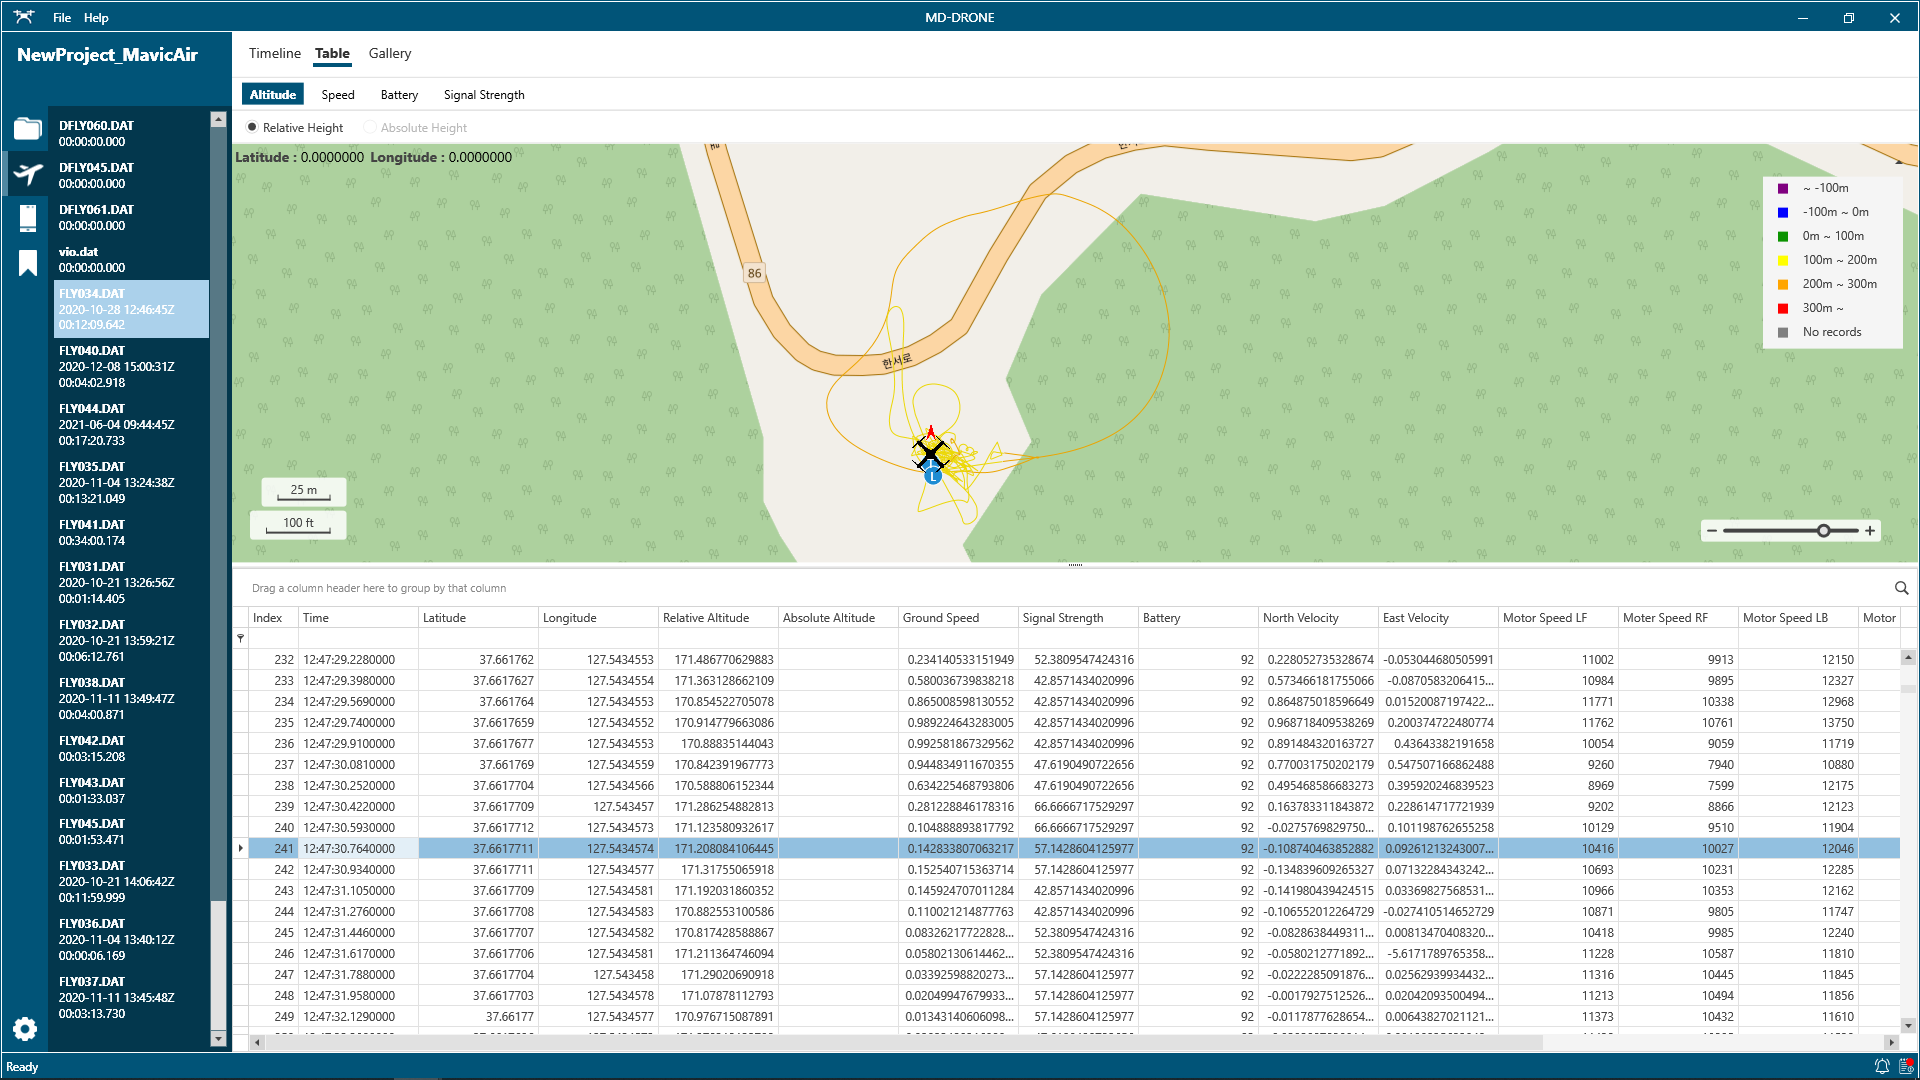Image resolution: width=1920 pixels, height=1080 pixels.
Task: Select DFLY060.DAT in the file list
Action: pyautogui.click(x=131, y=133)
